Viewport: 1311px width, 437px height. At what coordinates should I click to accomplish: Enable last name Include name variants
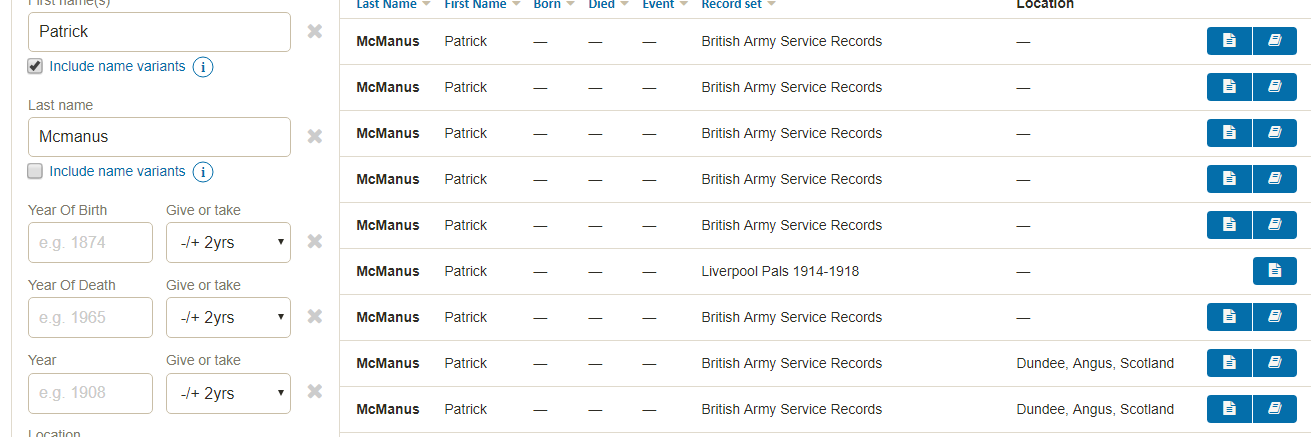35,171
